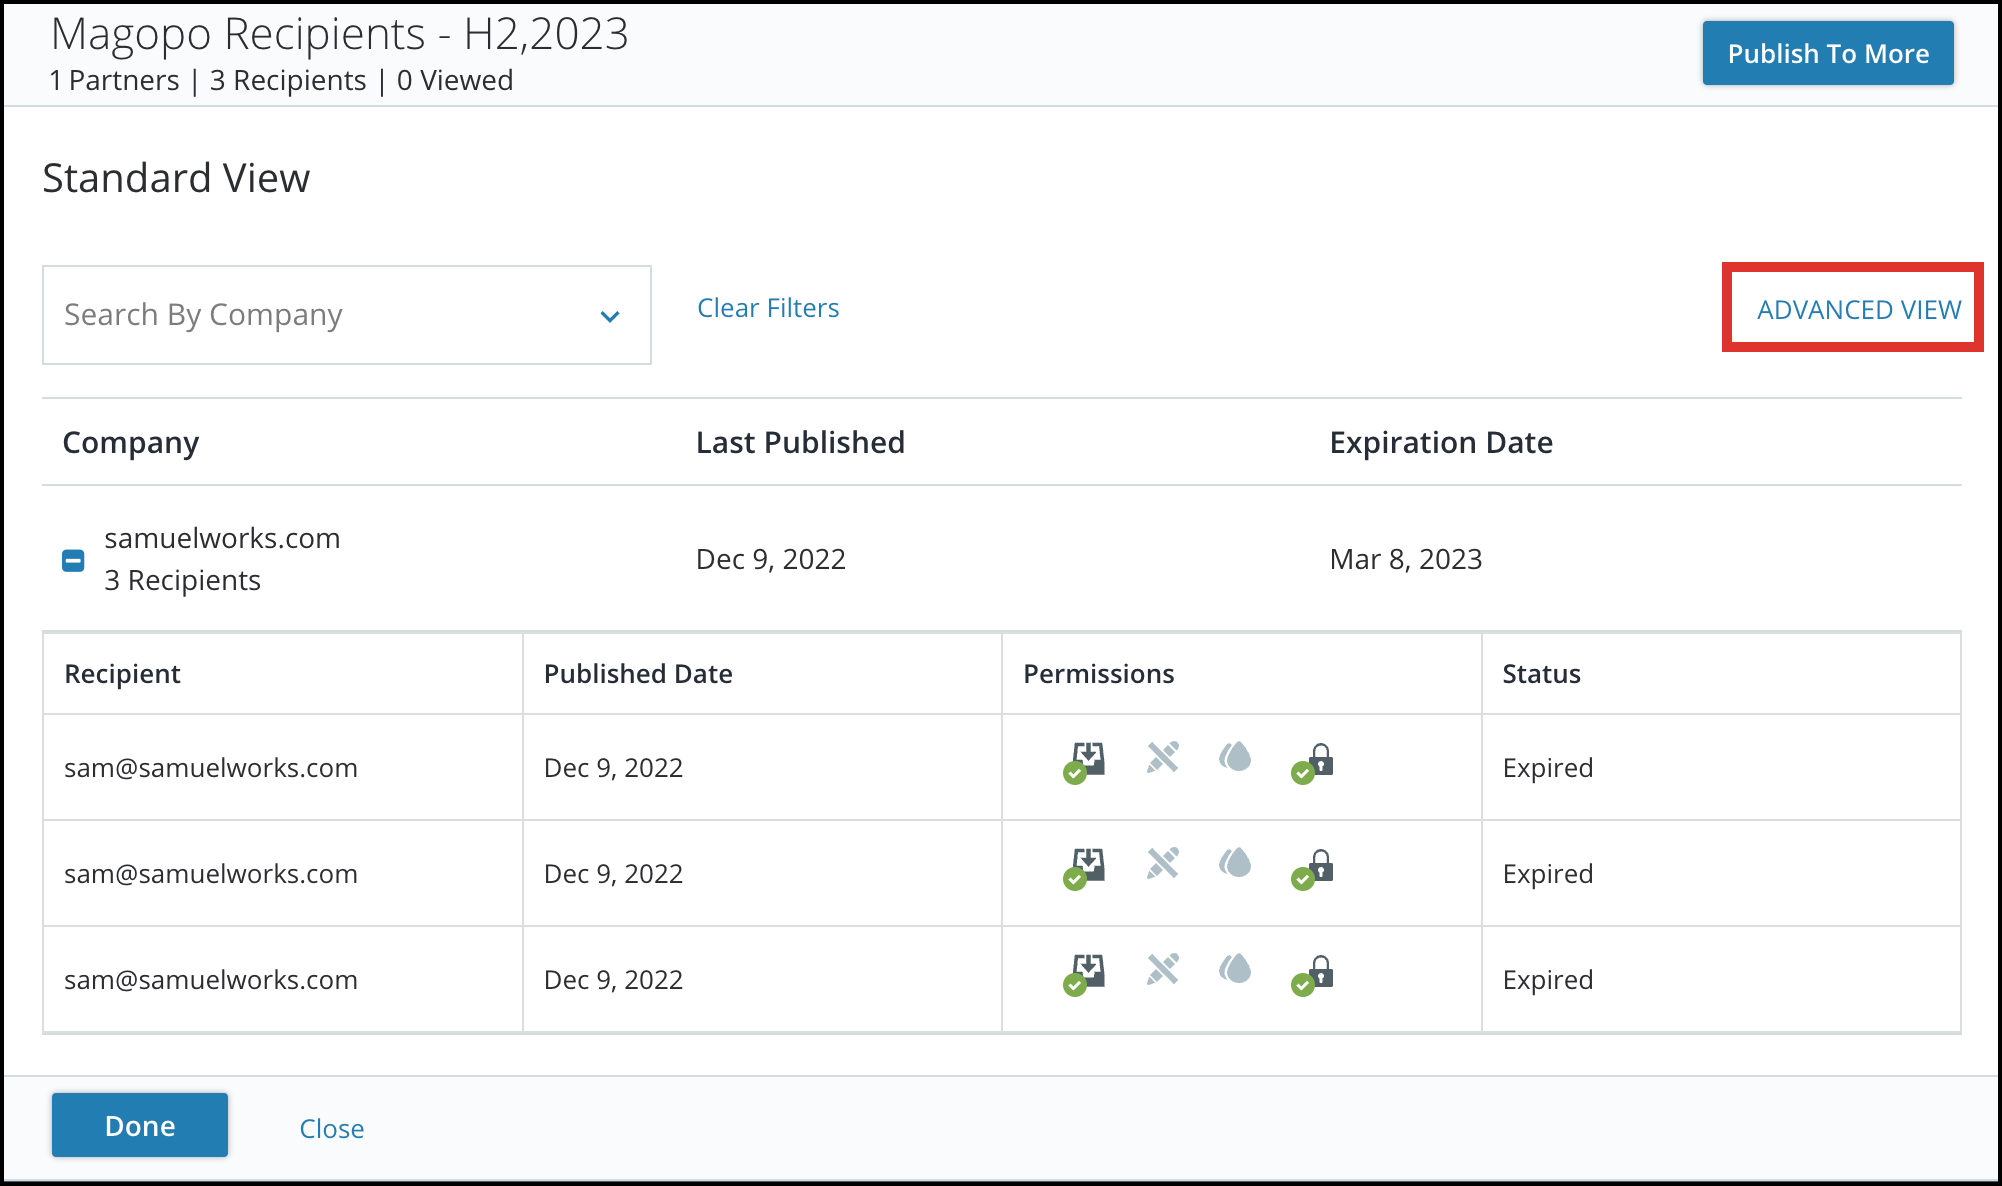Click the Expiration Date column header
The height and width of the screenshot is (1186, 2002).
coord(1441,442)
